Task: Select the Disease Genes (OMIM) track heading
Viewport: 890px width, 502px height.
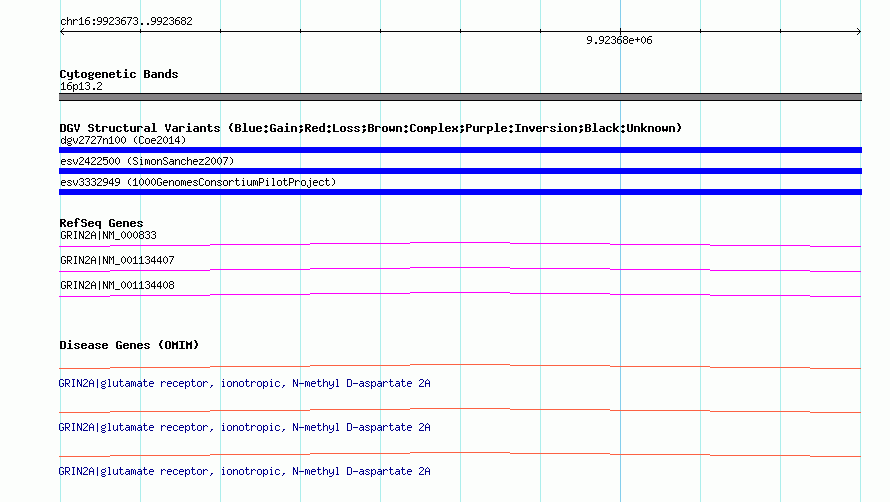Action: pyautogui.click(x=129, y=345)
